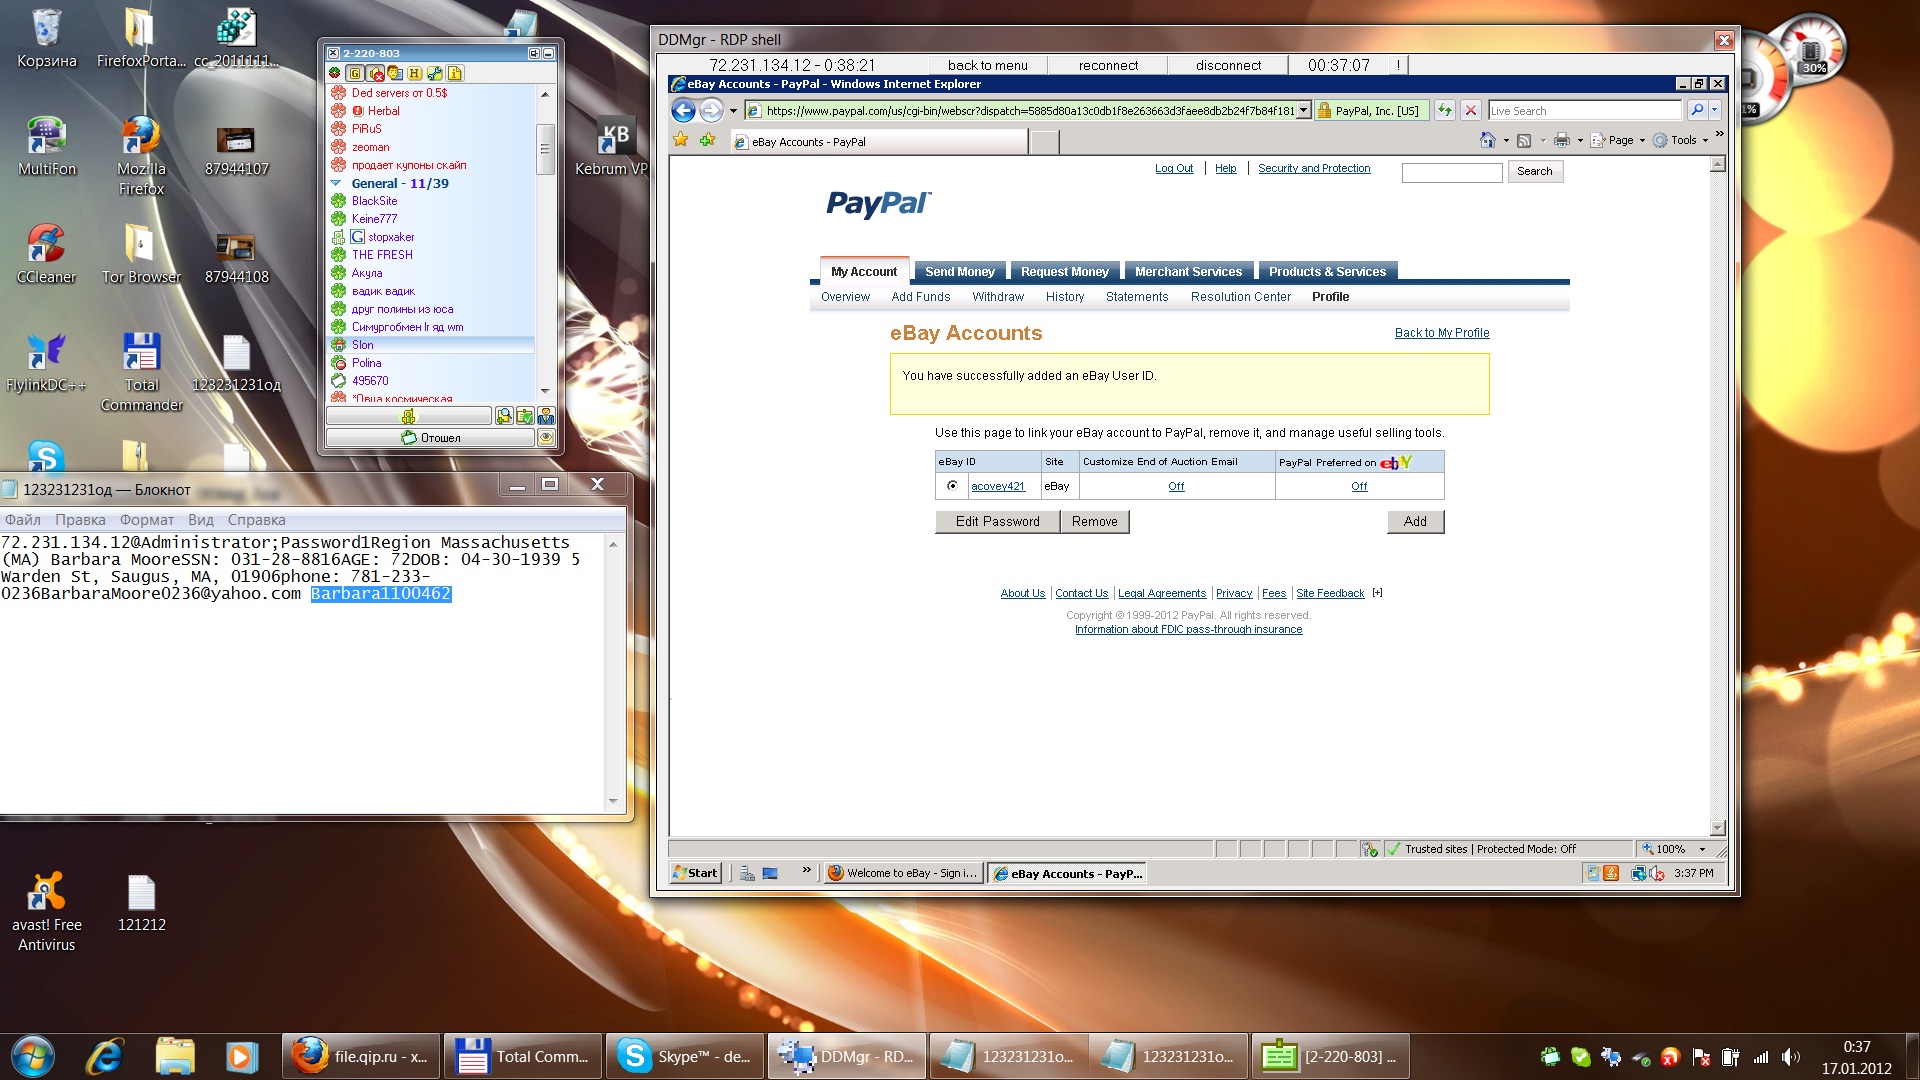Click the find contacts magnifier icon in QIP

click(504, 416)
